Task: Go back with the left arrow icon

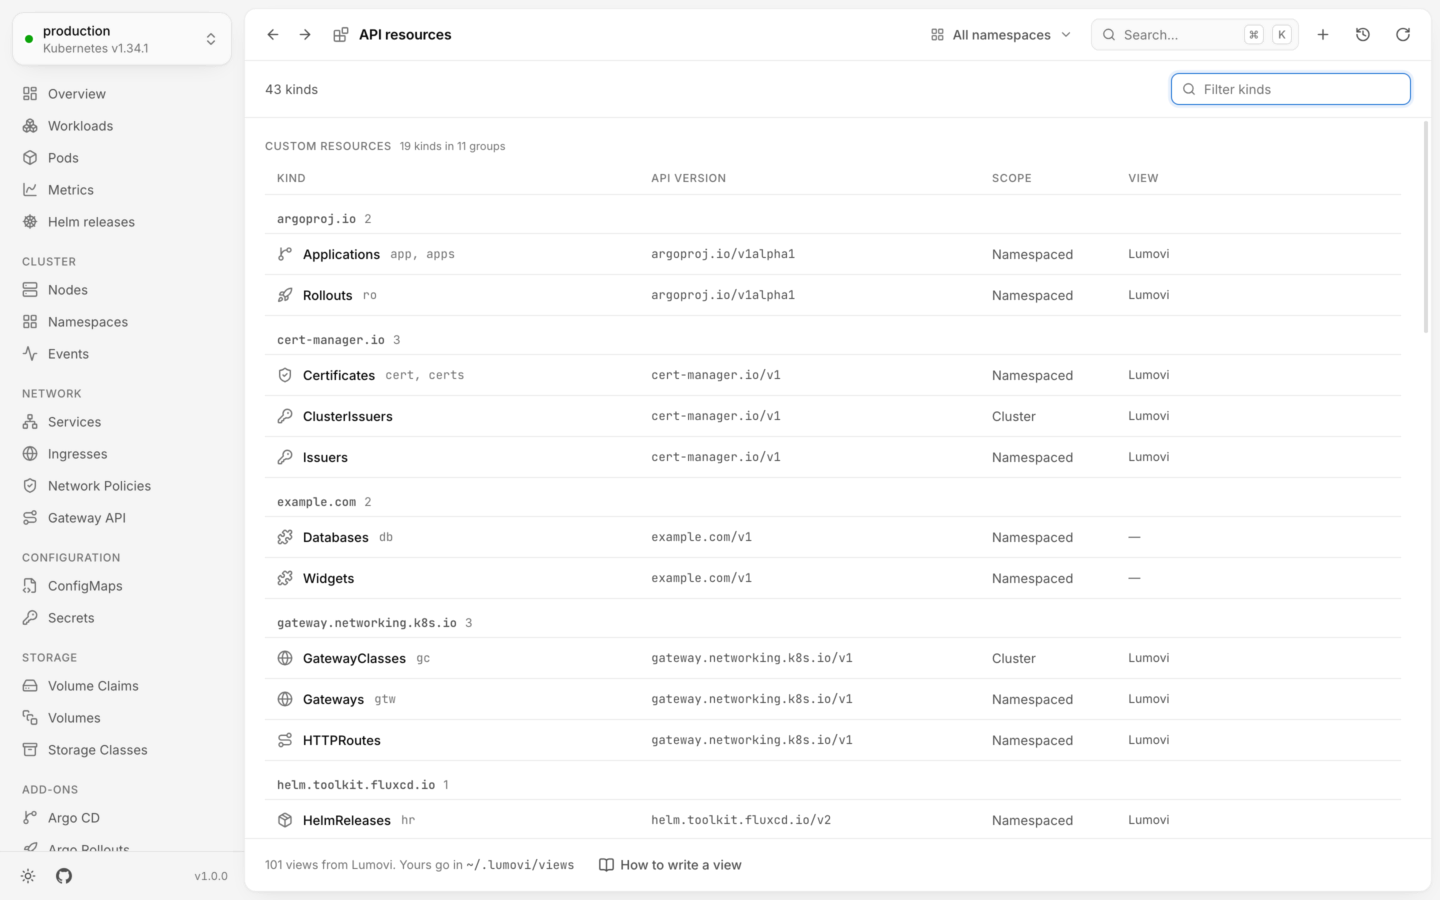Action: point(273,35)
